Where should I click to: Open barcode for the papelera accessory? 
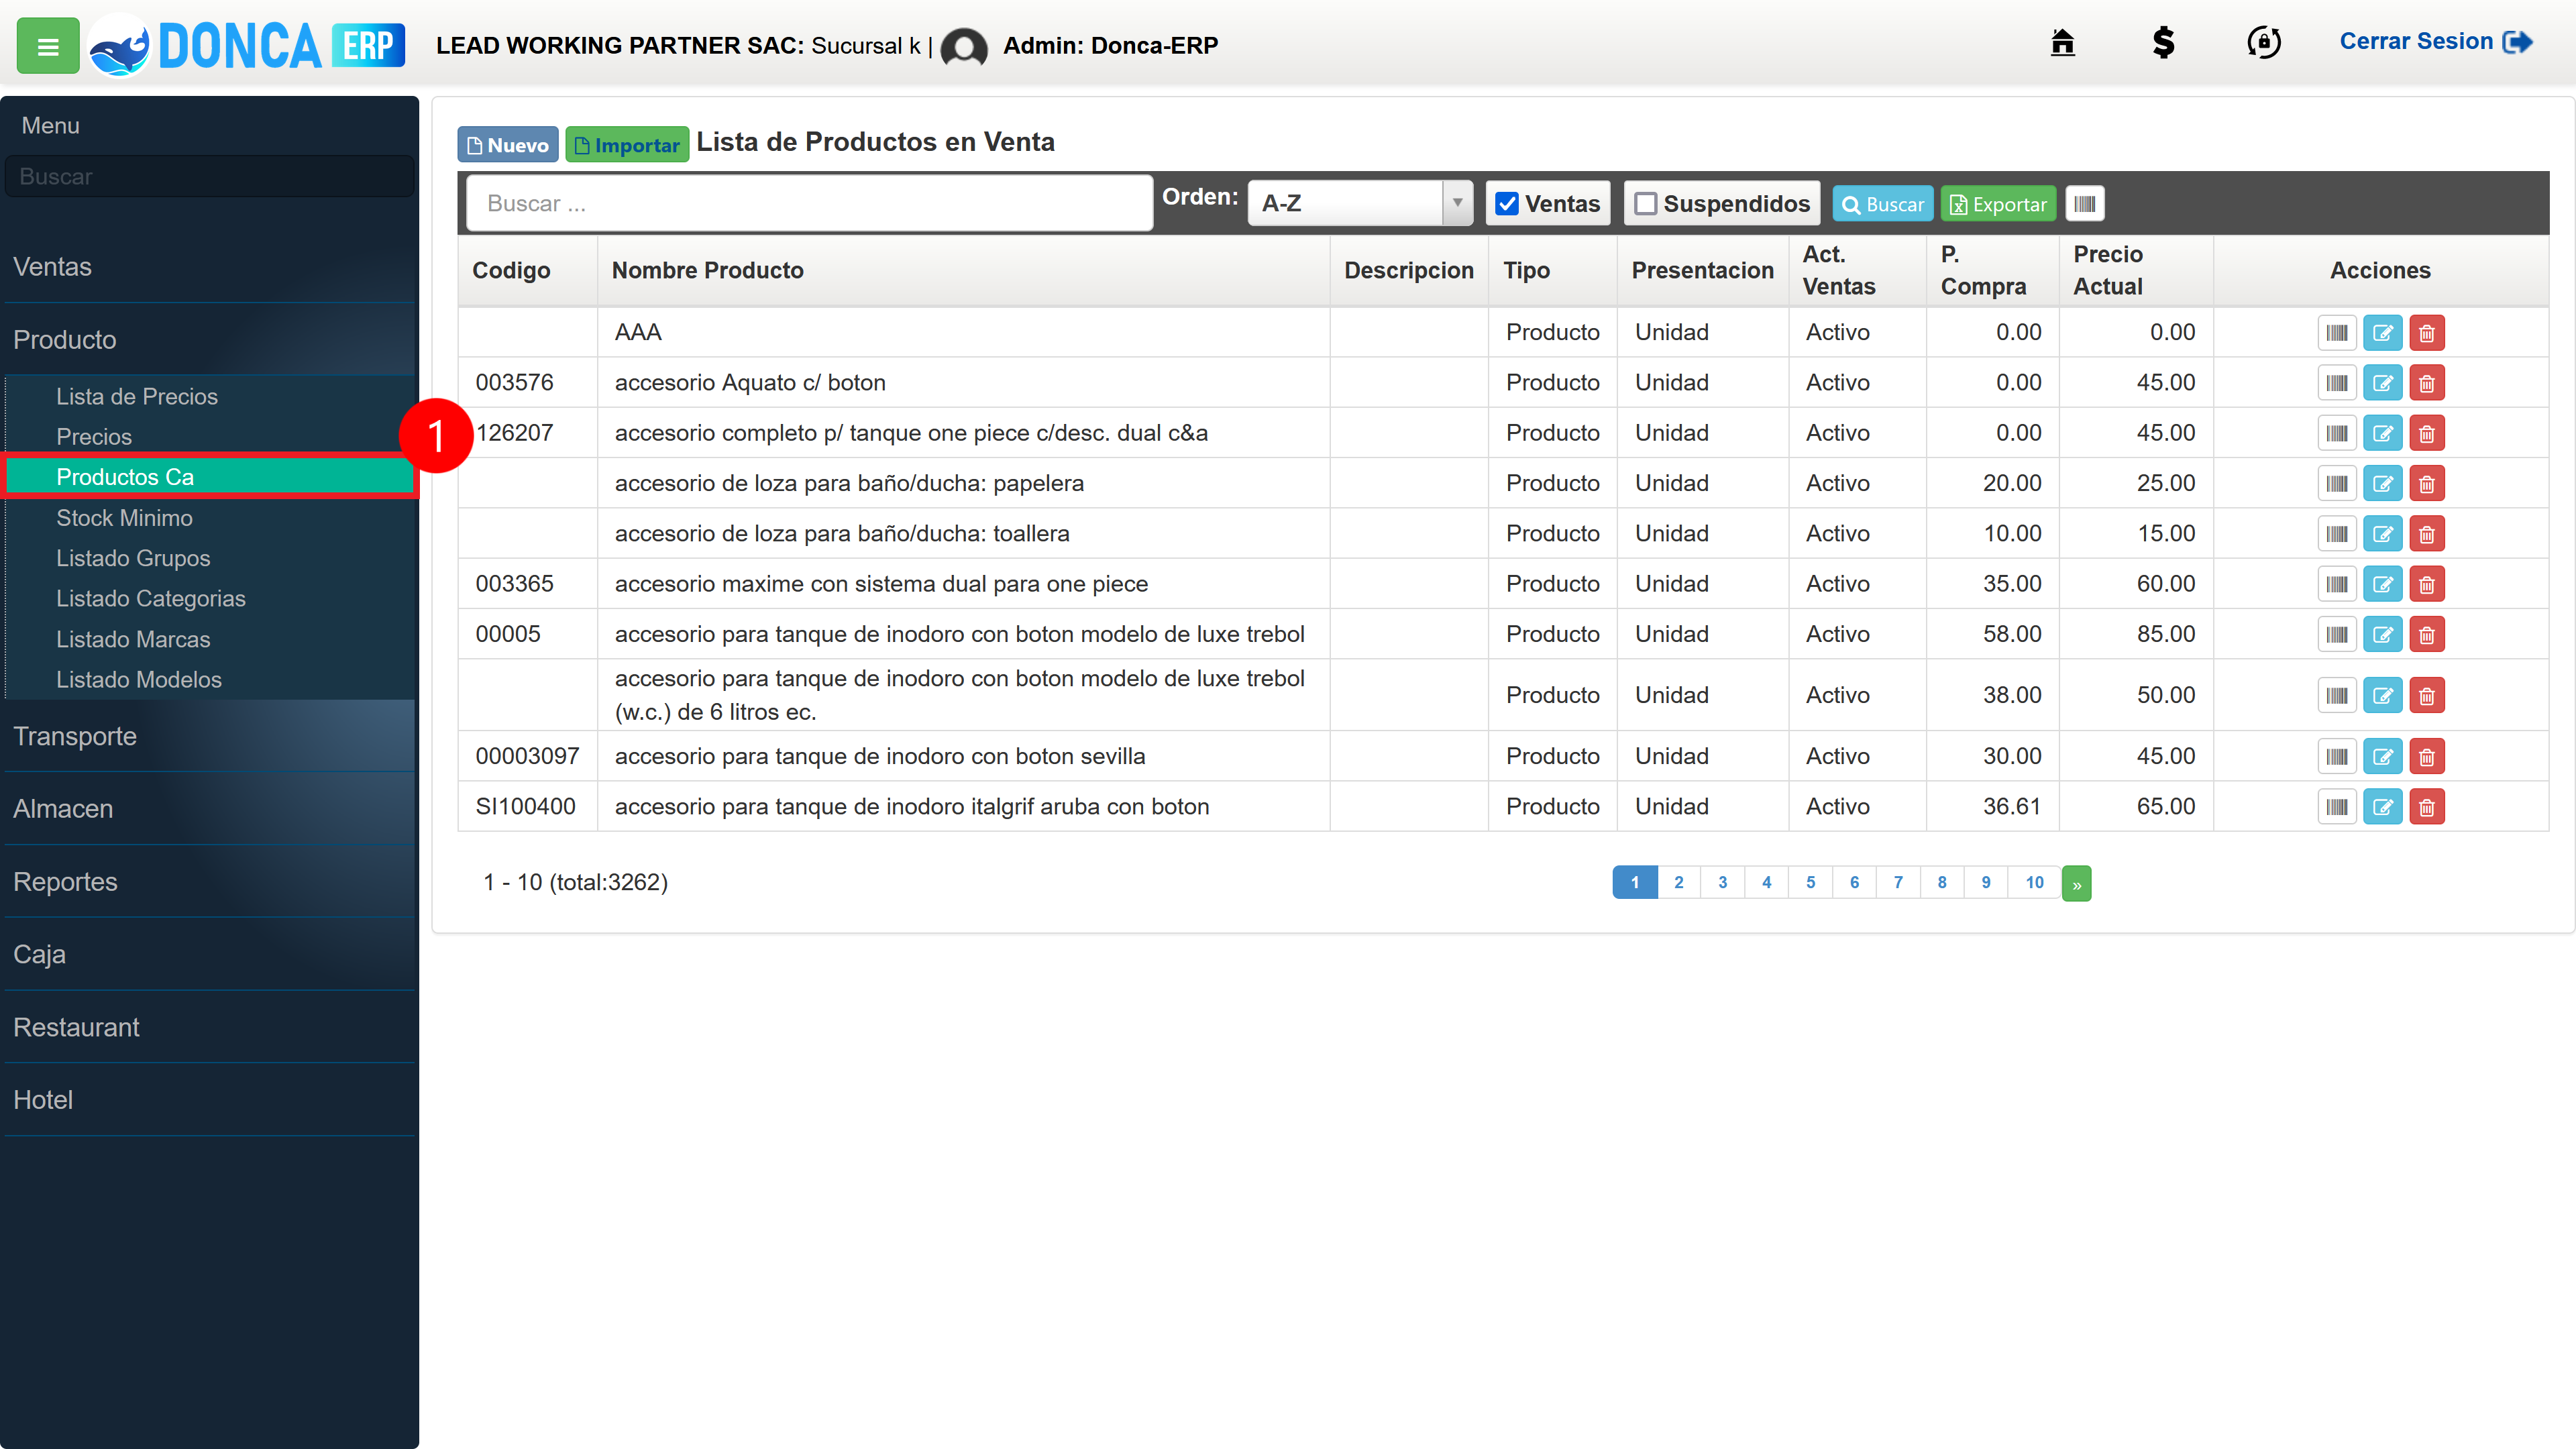[2337, 484]
